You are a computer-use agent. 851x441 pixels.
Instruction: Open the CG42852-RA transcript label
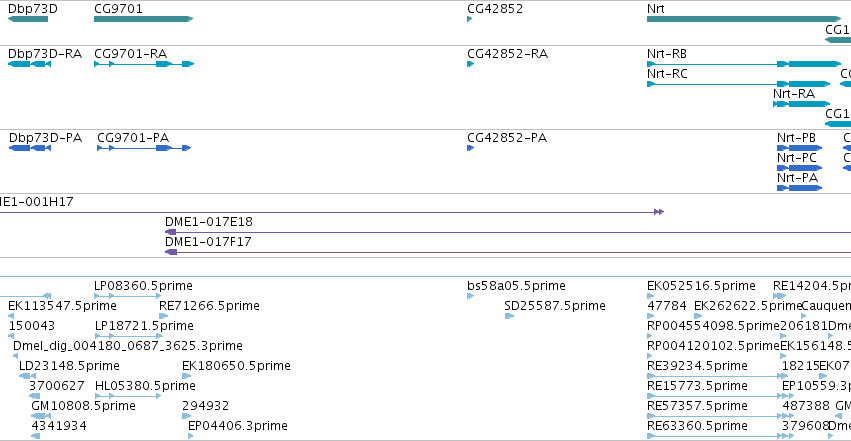[x=507, y=54]
